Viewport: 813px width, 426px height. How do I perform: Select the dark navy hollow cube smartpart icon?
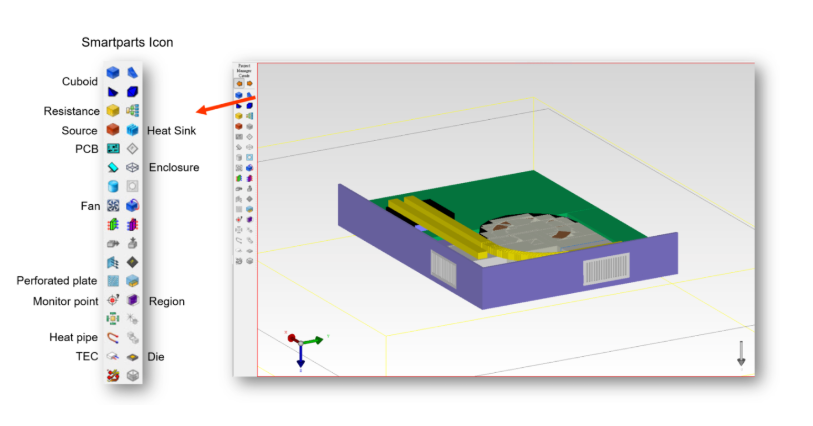tap(132, 92)
